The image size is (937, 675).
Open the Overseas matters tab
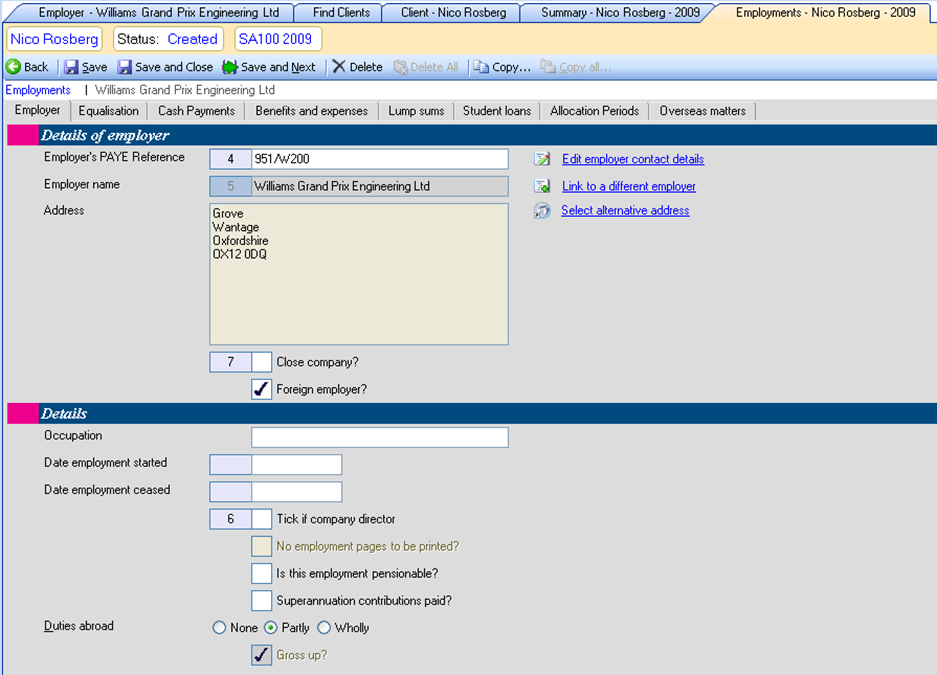702,111
